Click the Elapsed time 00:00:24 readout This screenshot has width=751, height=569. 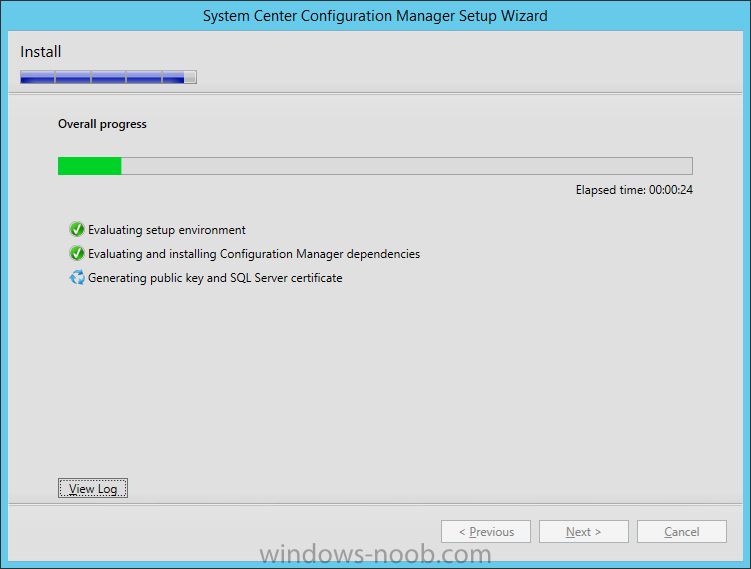point(634,190)
